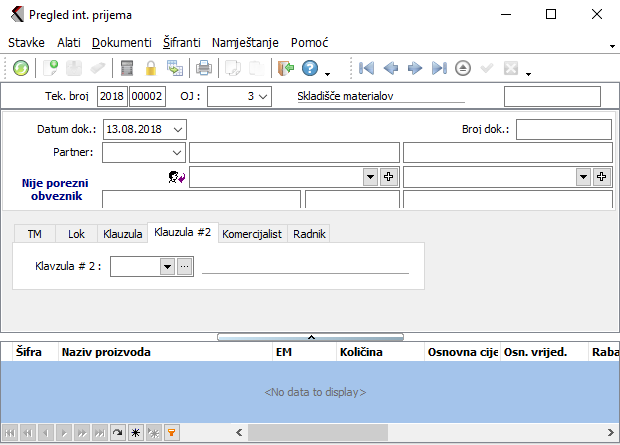The image size is (620, 445).
Task: Click the orange filter funnel icon
Action: 171,432
